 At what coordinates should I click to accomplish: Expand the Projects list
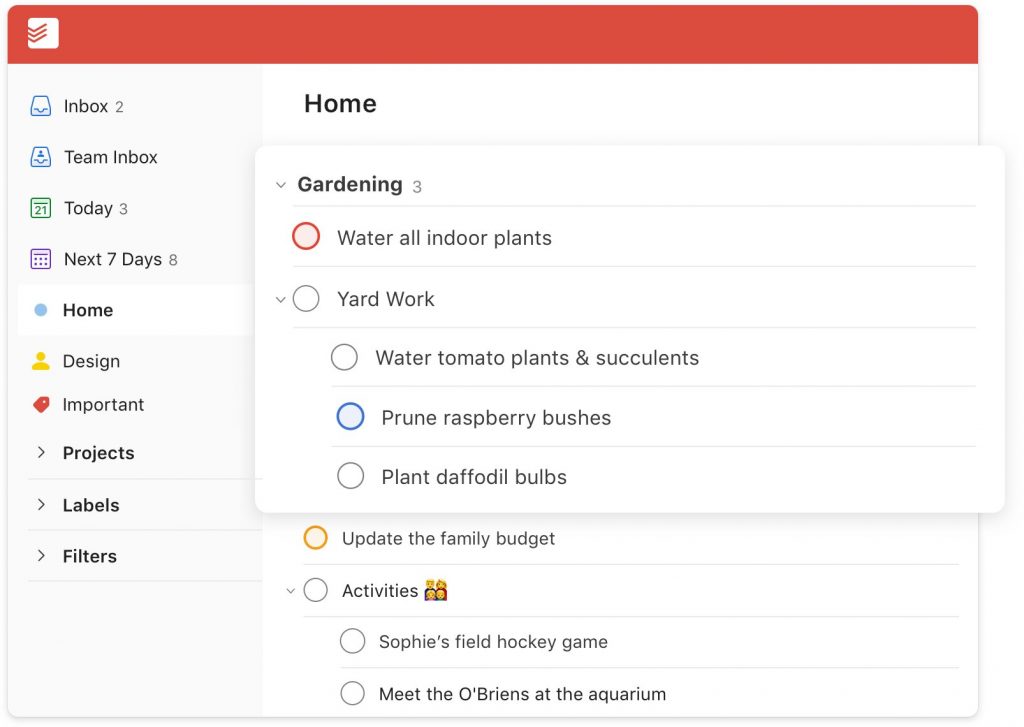42,453
